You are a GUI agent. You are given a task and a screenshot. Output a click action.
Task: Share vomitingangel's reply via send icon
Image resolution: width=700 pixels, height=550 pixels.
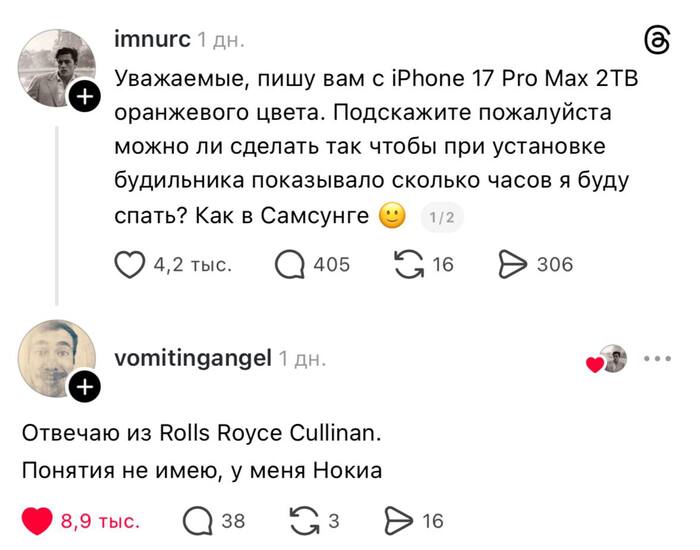pos(399,521)
